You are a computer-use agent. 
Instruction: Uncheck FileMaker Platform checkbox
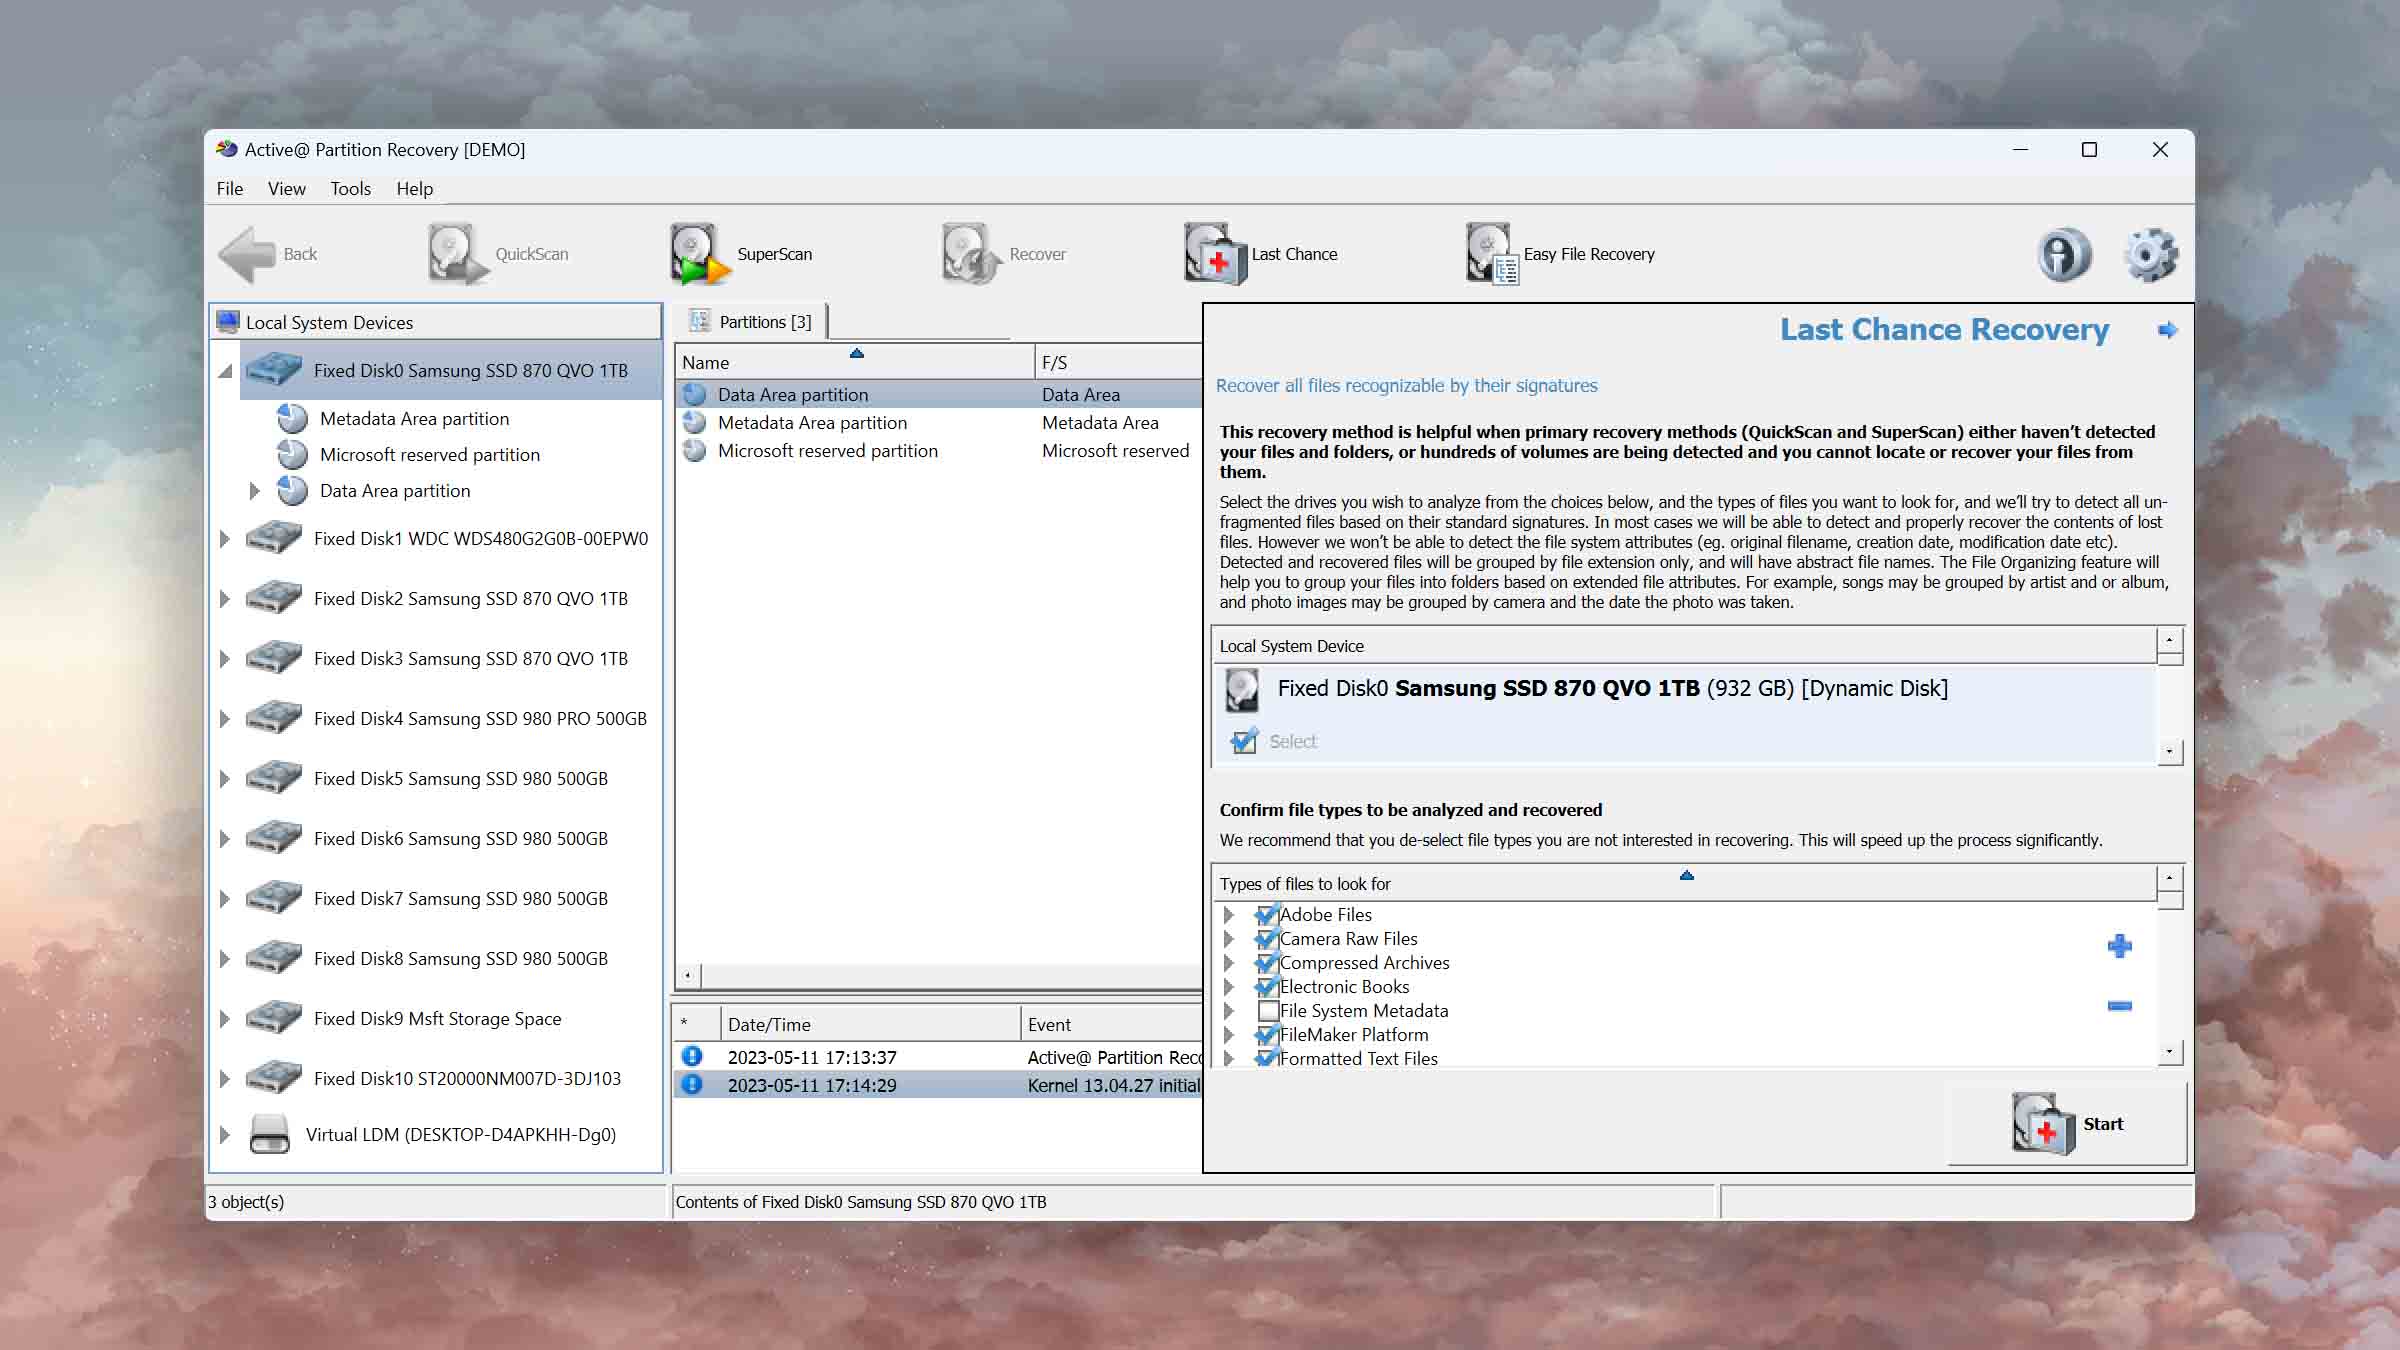[1267, 1034]
